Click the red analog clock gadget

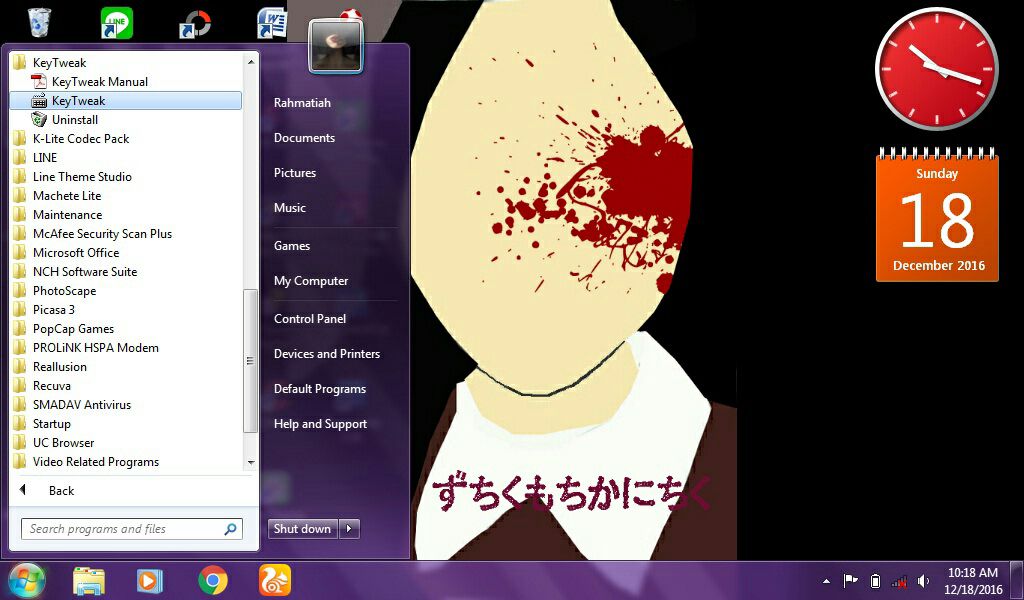point(937,69)
